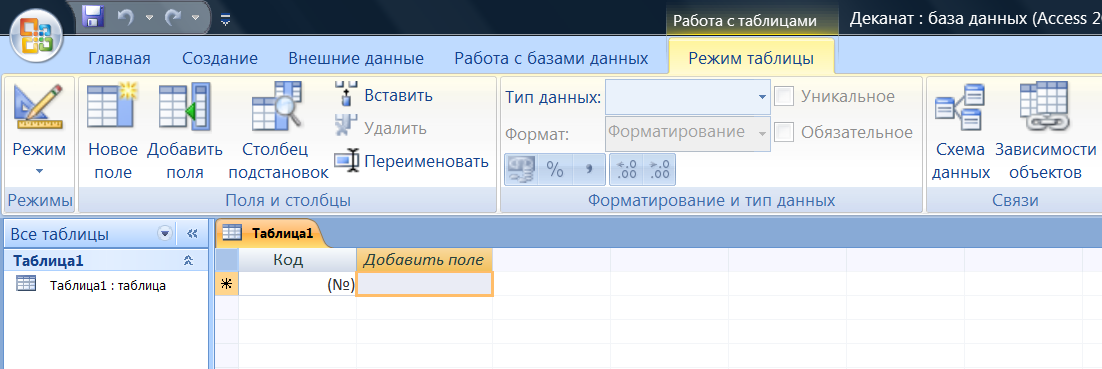Click the Новое поле icon

click(x=112, y=105)
